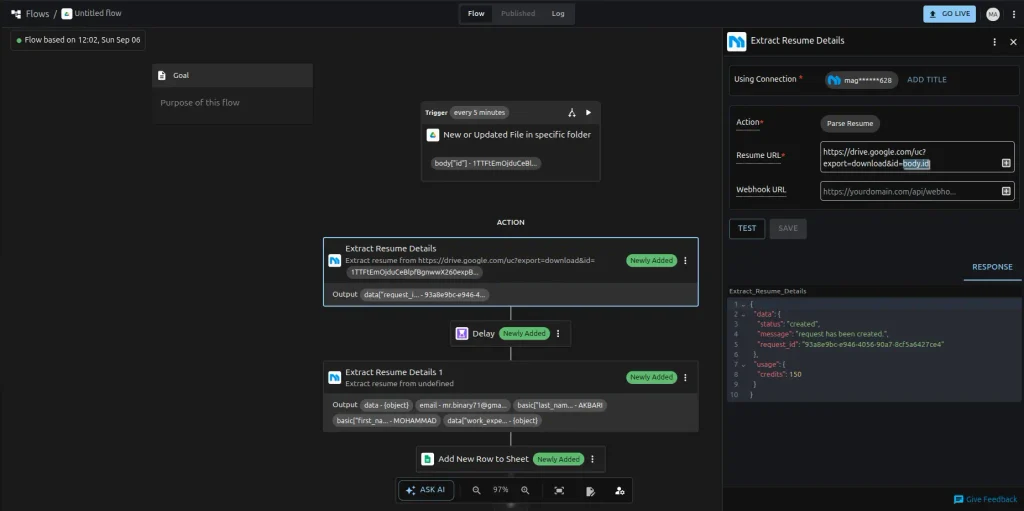Image resolution: width=1024 pixels, height=511 pixels.
Task: Click the data["request_i... output chip
Action: coord(424,295)
